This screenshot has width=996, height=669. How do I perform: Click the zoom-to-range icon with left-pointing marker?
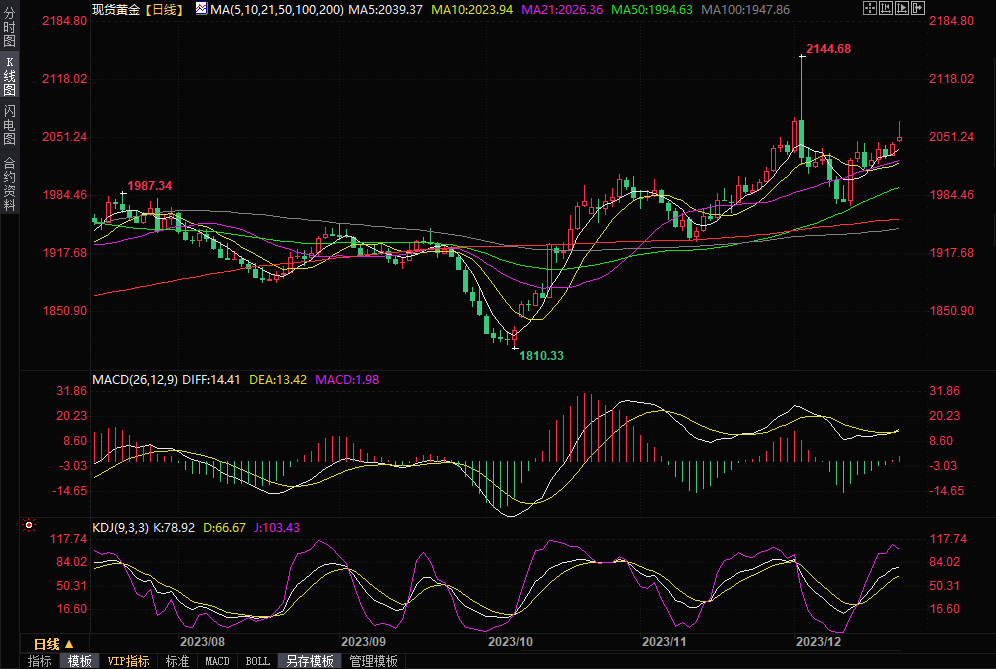886,8
